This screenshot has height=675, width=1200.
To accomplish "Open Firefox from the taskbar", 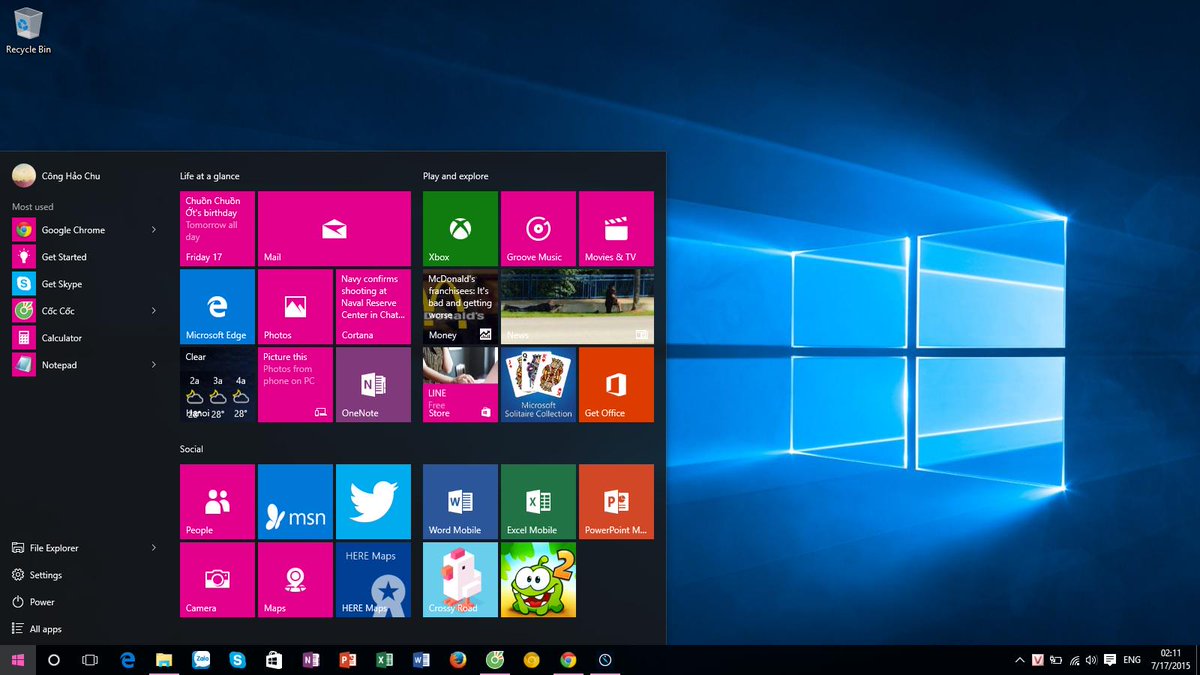I will coord(458,660).
